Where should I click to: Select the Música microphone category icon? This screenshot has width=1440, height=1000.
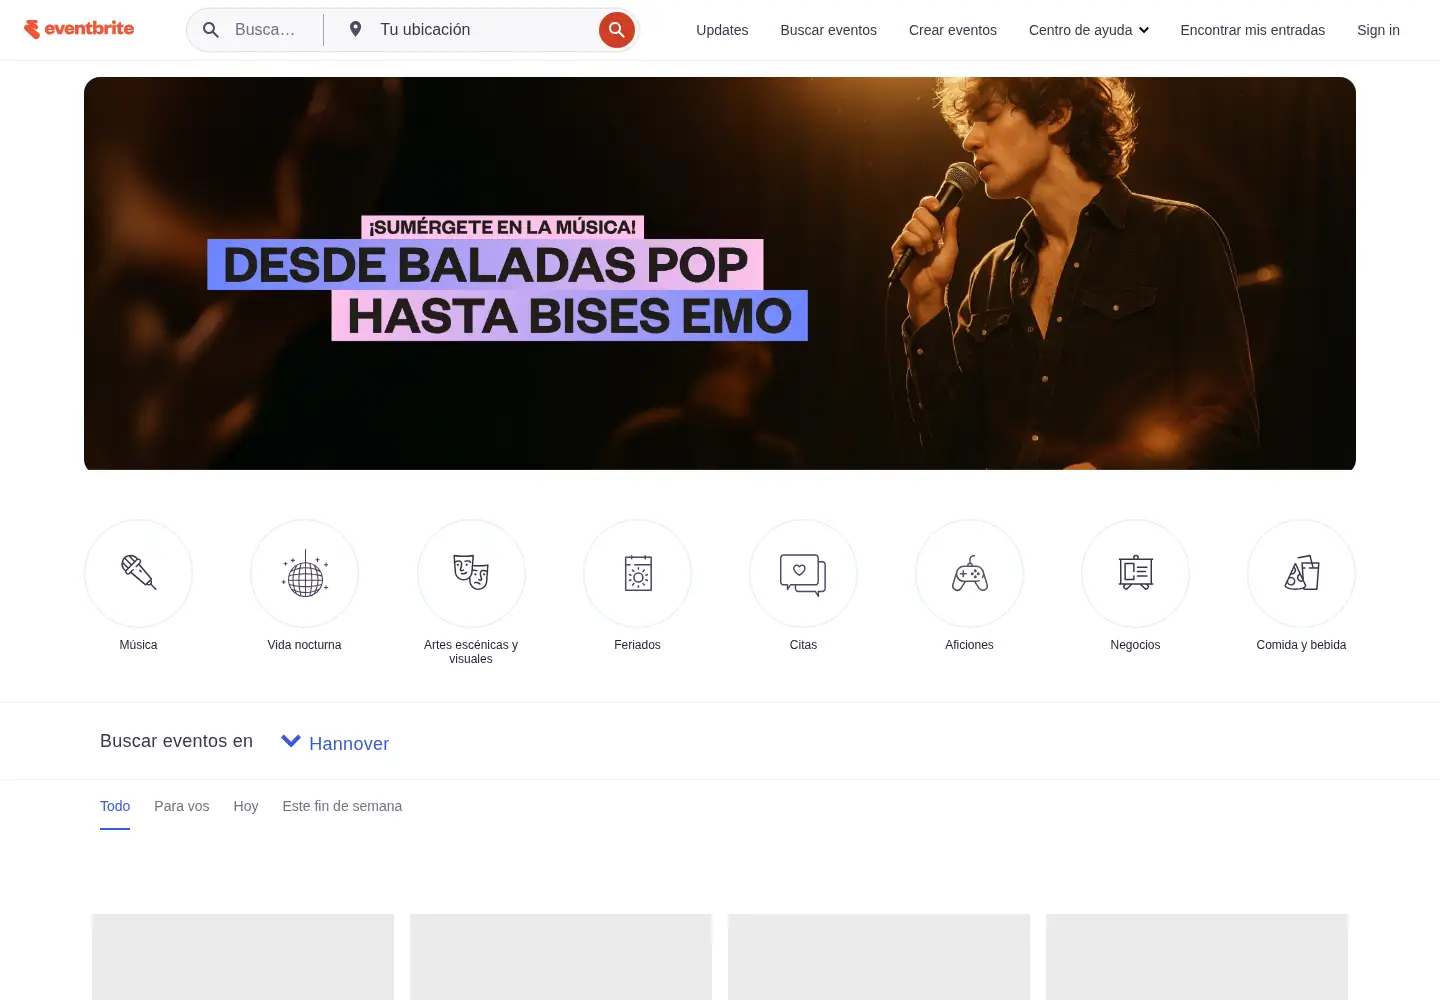tap(138, 573)
